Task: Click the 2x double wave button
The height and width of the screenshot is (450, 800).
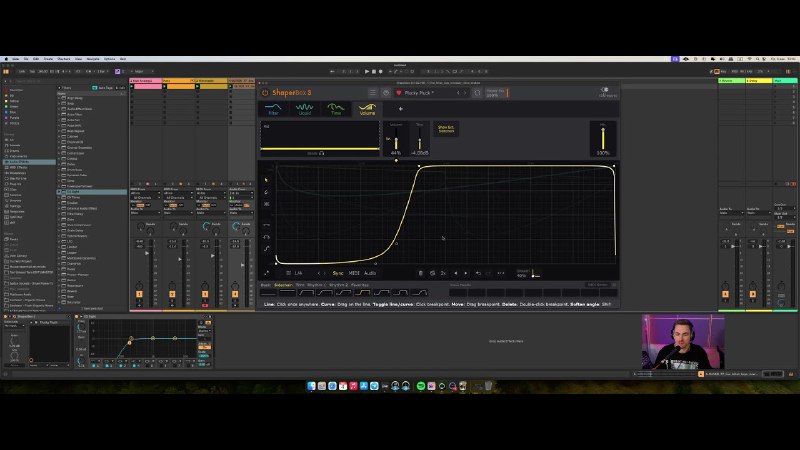Action: [443, 273]
